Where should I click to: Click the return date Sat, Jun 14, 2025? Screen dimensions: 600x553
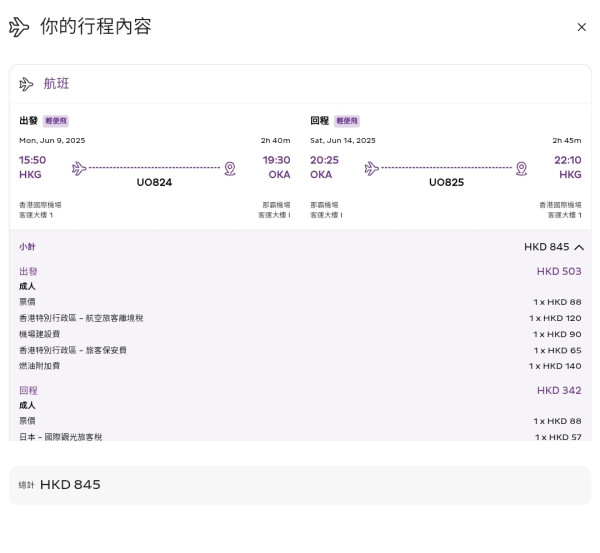pyautogui.click(x=342, y=140)
